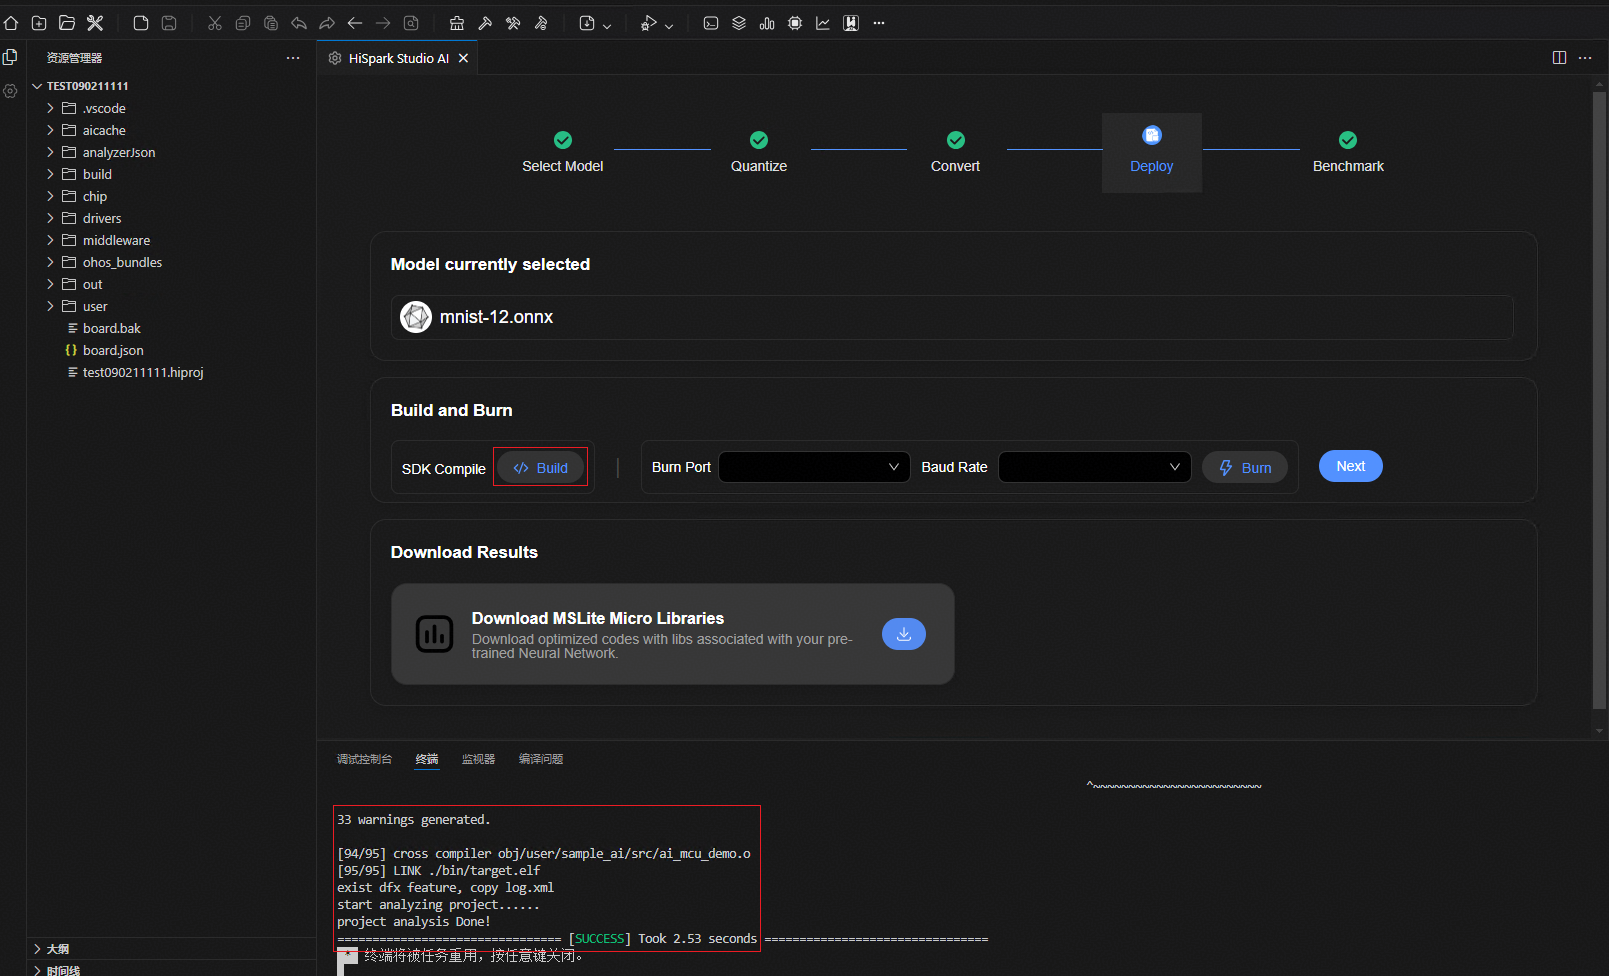Open the debug options dropdown arrow
Image resolution: width=1609 pixels, height=976 pixels.
click(x=669, y=25)
